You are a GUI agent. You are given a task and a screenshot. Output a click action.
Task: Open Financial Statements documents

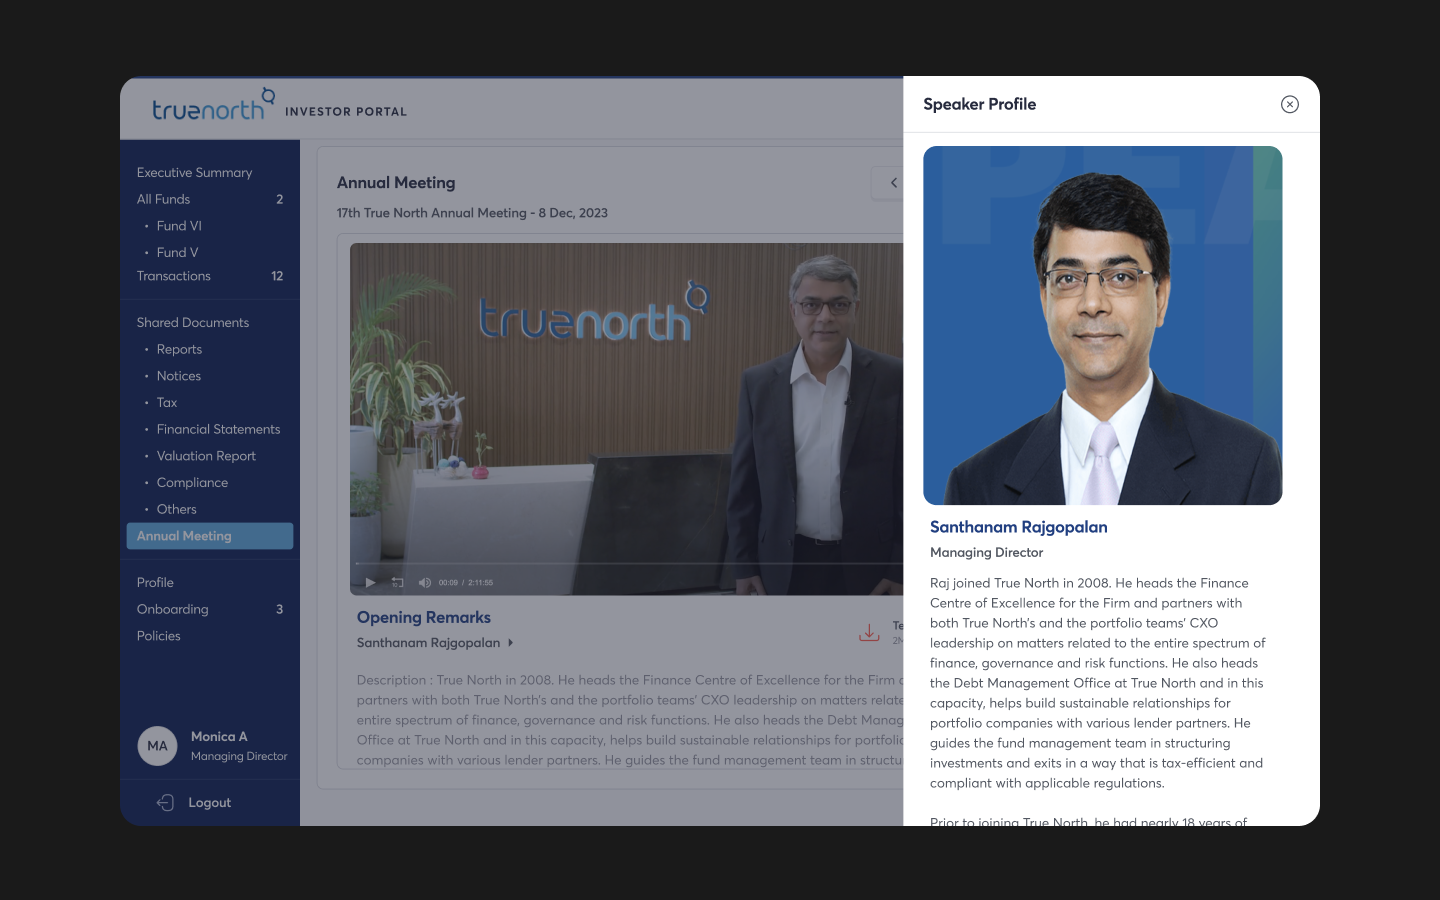click(218, 429)
